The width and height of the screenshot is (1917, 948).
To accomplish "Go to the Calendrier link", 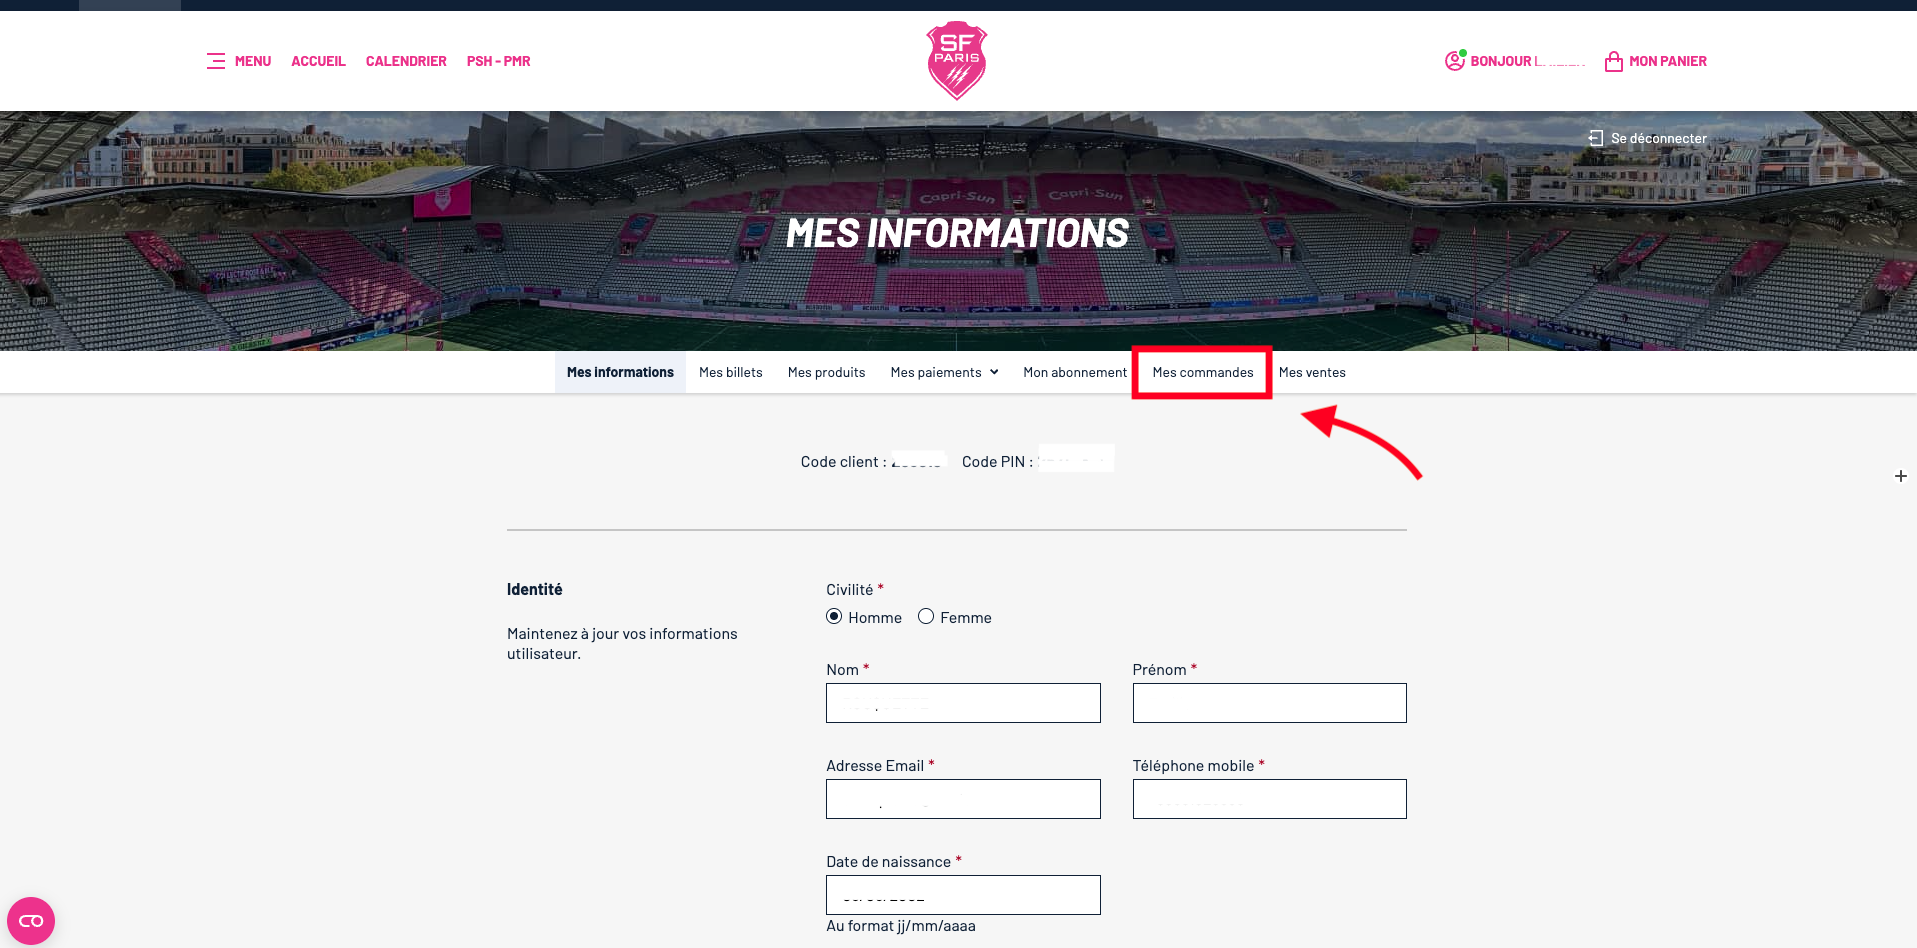I will pos(406,61).
